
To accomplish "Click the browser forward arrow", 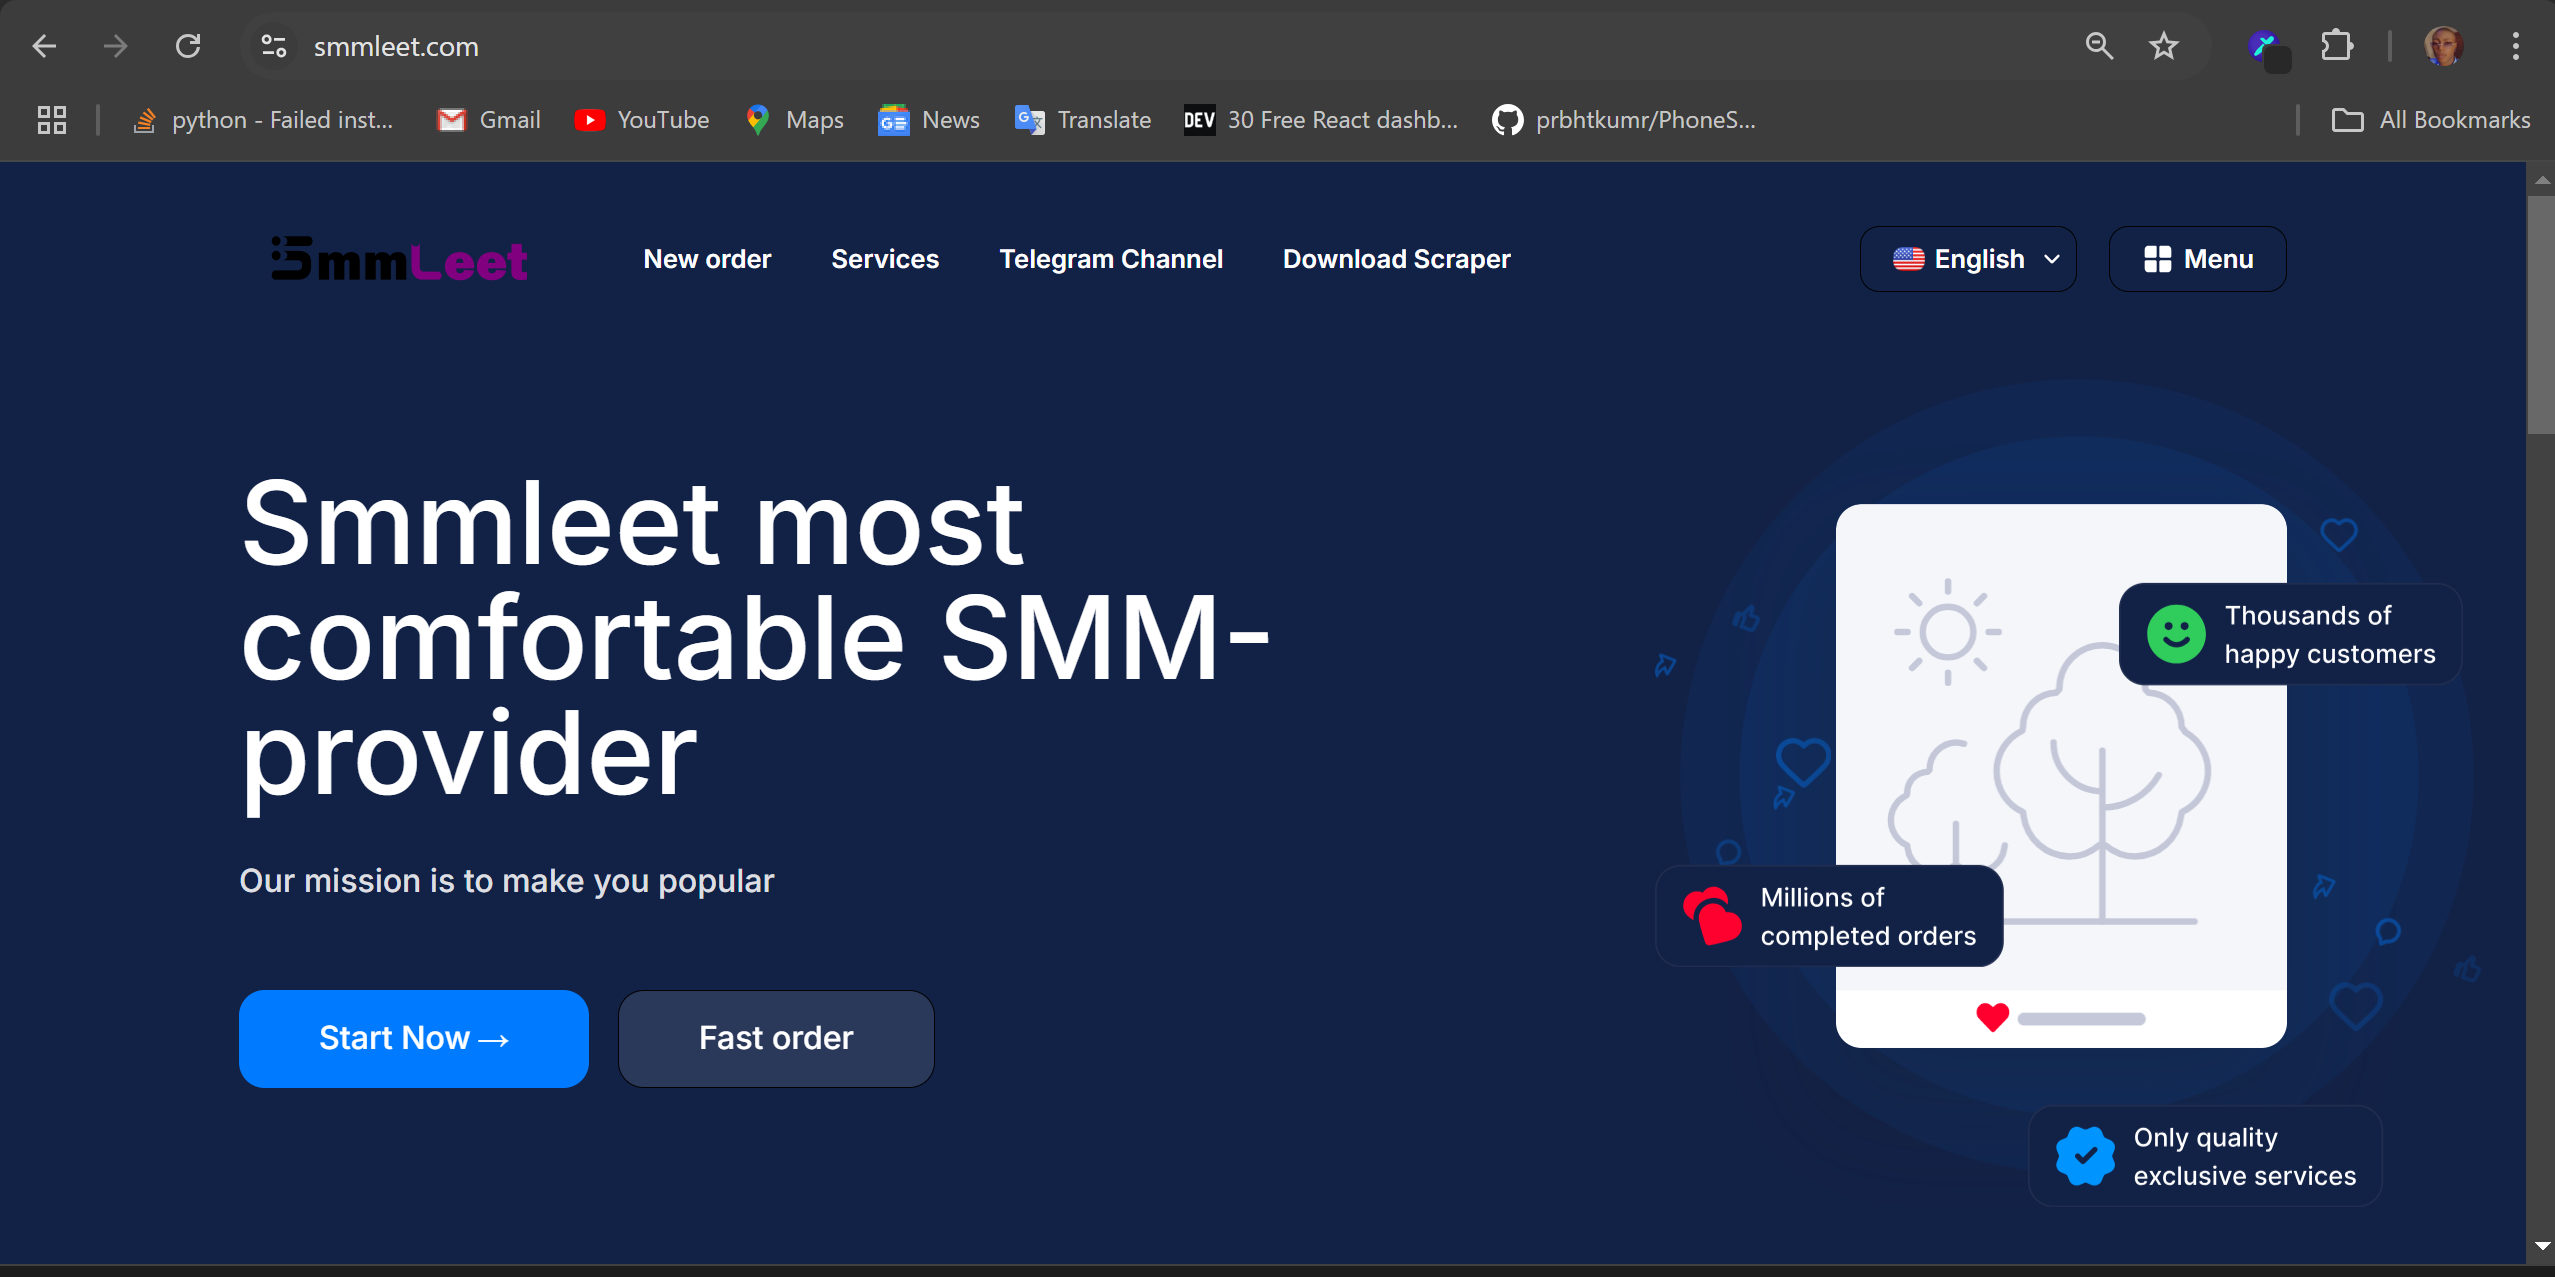I will click(x=116, y=46).
